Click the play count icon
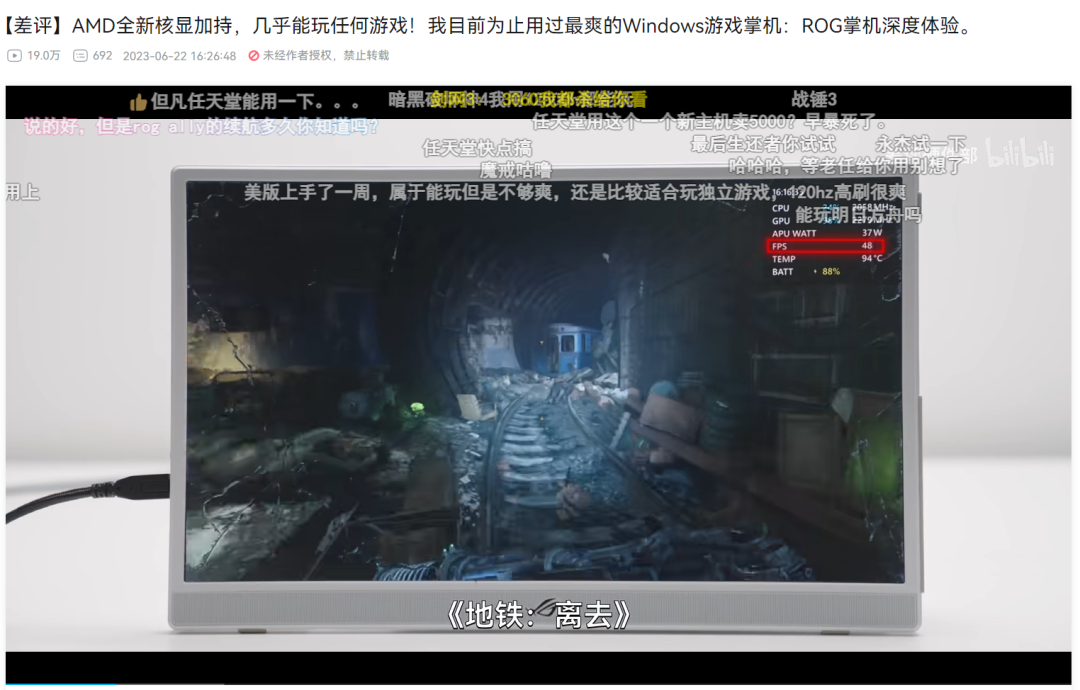 pyautogui.click(x=14, y=56)
